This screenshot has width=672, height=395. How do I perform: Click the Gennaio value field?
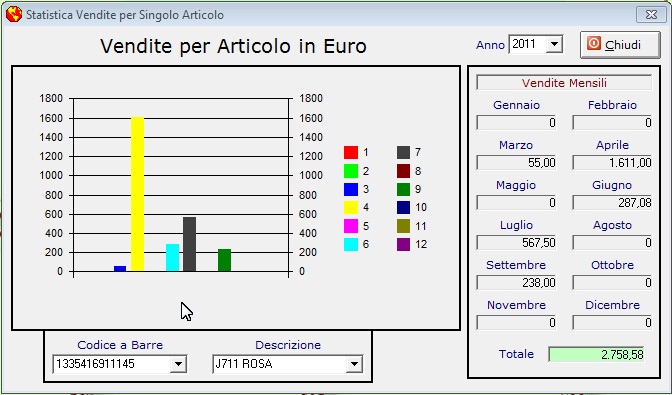(x=516, y=123)
